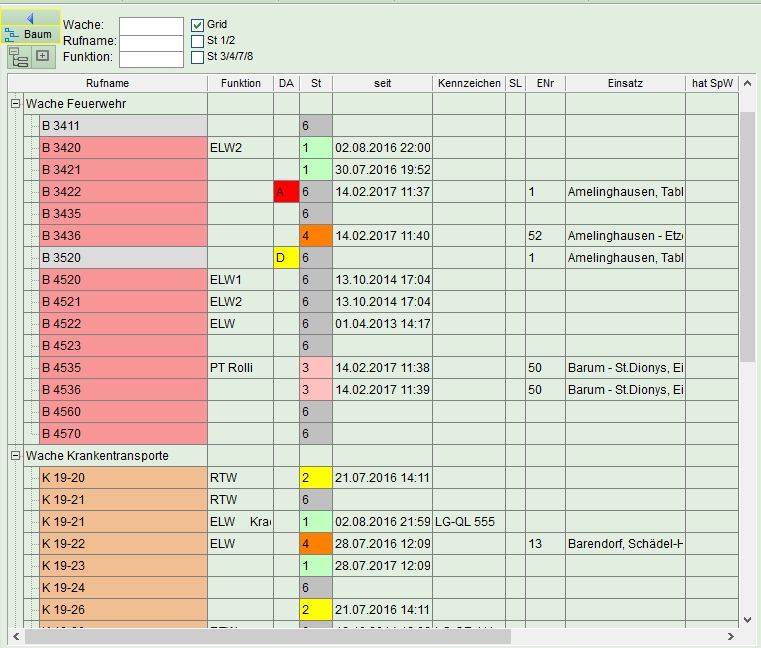Collapse the Wache Krankentransporte group

click(16, 455)
